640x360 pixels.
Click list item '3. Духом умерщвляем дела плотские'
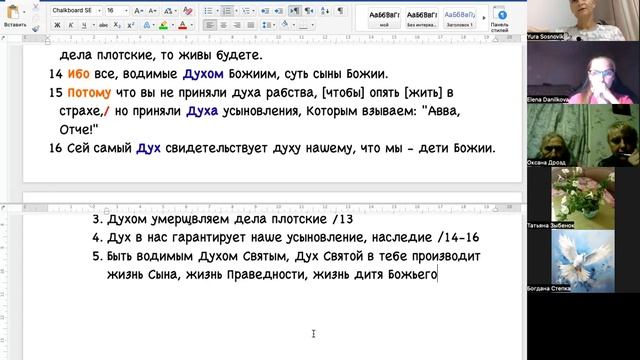click(x=222, y=219)
